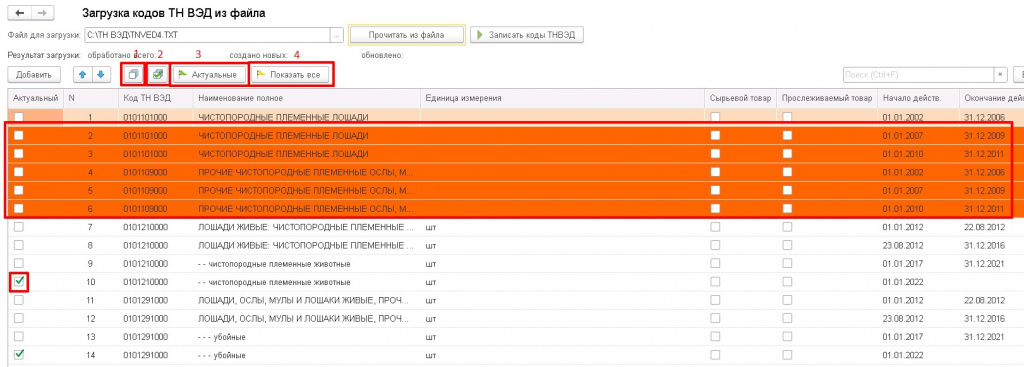Select '- - чистопородные племенные животные' in row 10
The height and width of the screenshot is (367, 1024).
(274, 282)
